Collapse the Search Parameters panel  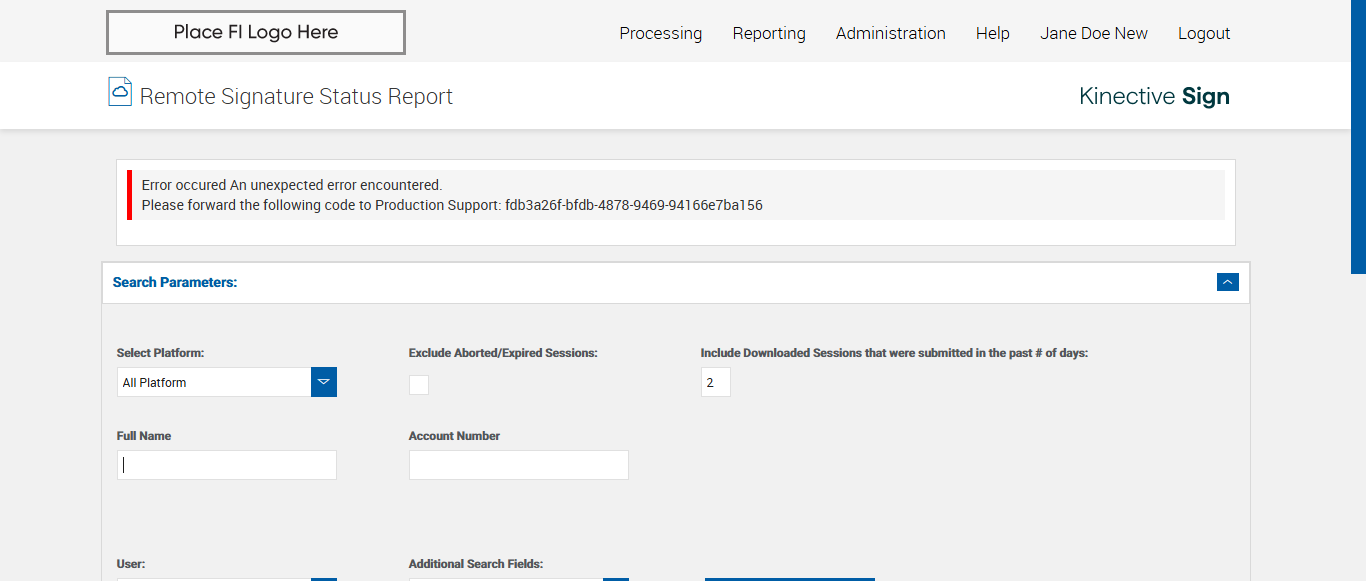point(1228,282)
